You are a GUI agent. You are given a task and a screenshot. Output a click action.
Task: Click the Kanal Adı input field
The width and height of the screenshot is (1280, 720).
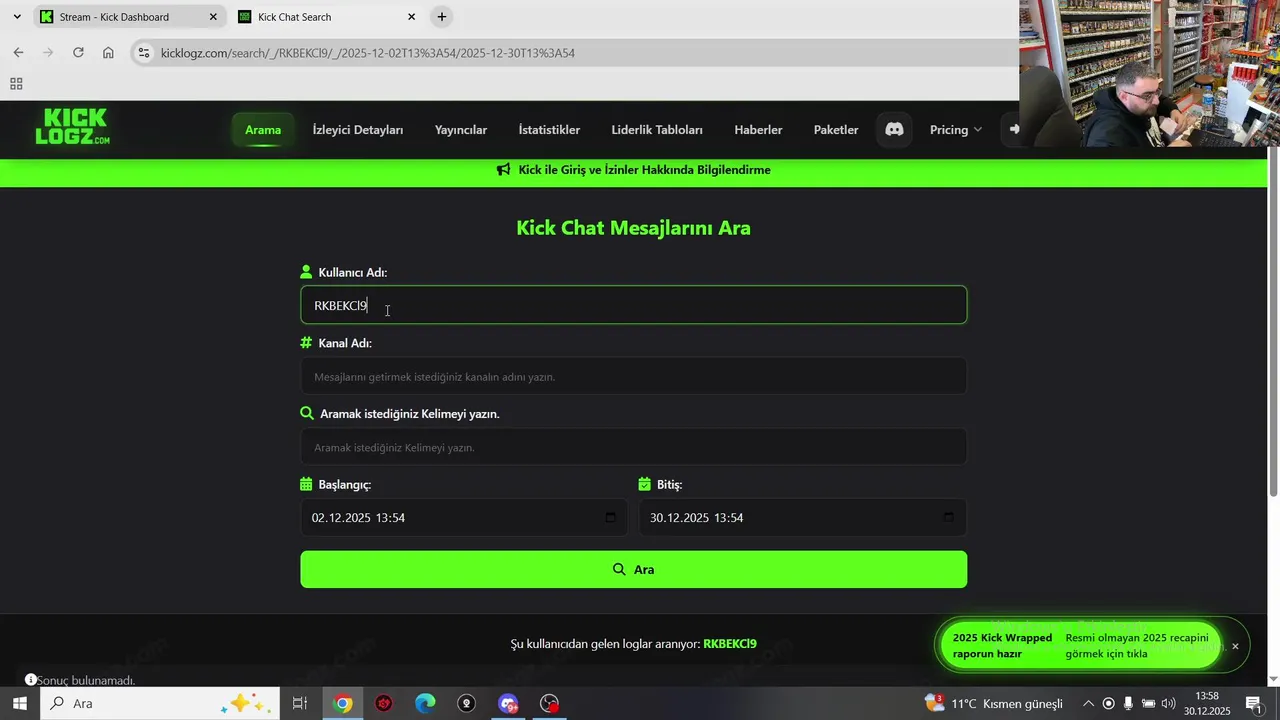(633, 376)
